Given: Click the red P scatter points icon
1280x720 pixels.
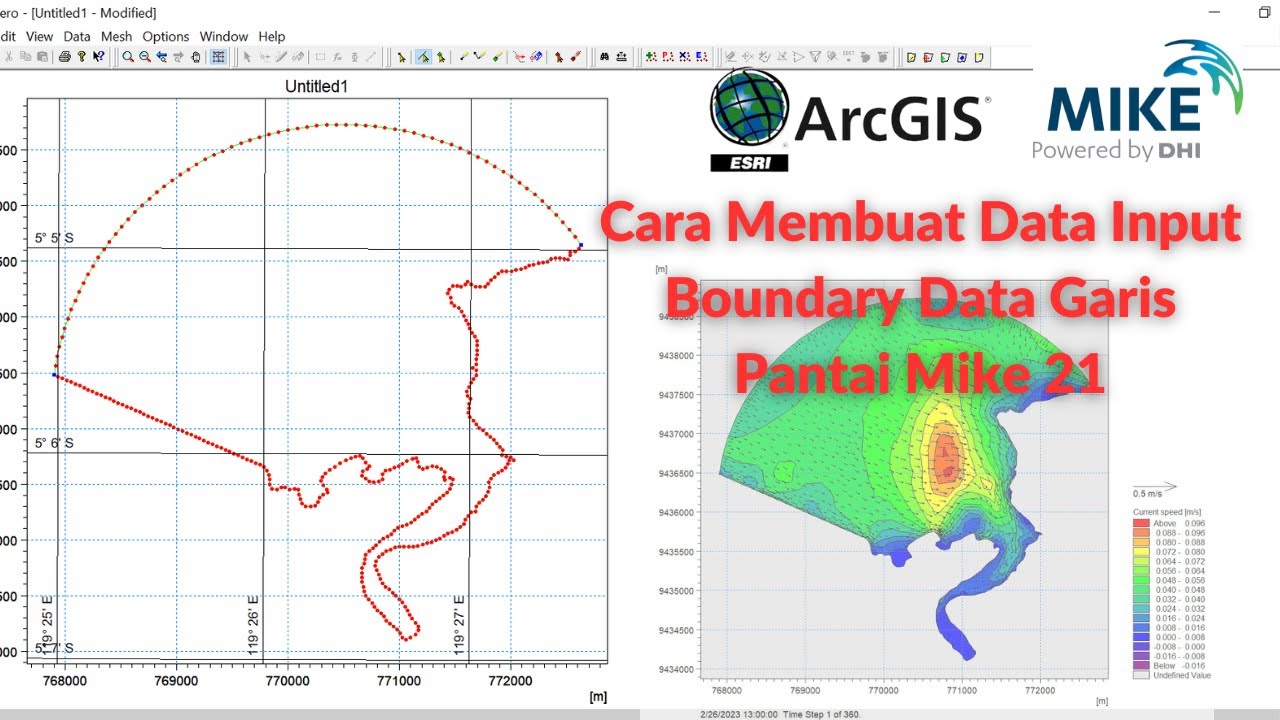Looking at the screenshot, I should pyautogui.click(x=668, y=57).
